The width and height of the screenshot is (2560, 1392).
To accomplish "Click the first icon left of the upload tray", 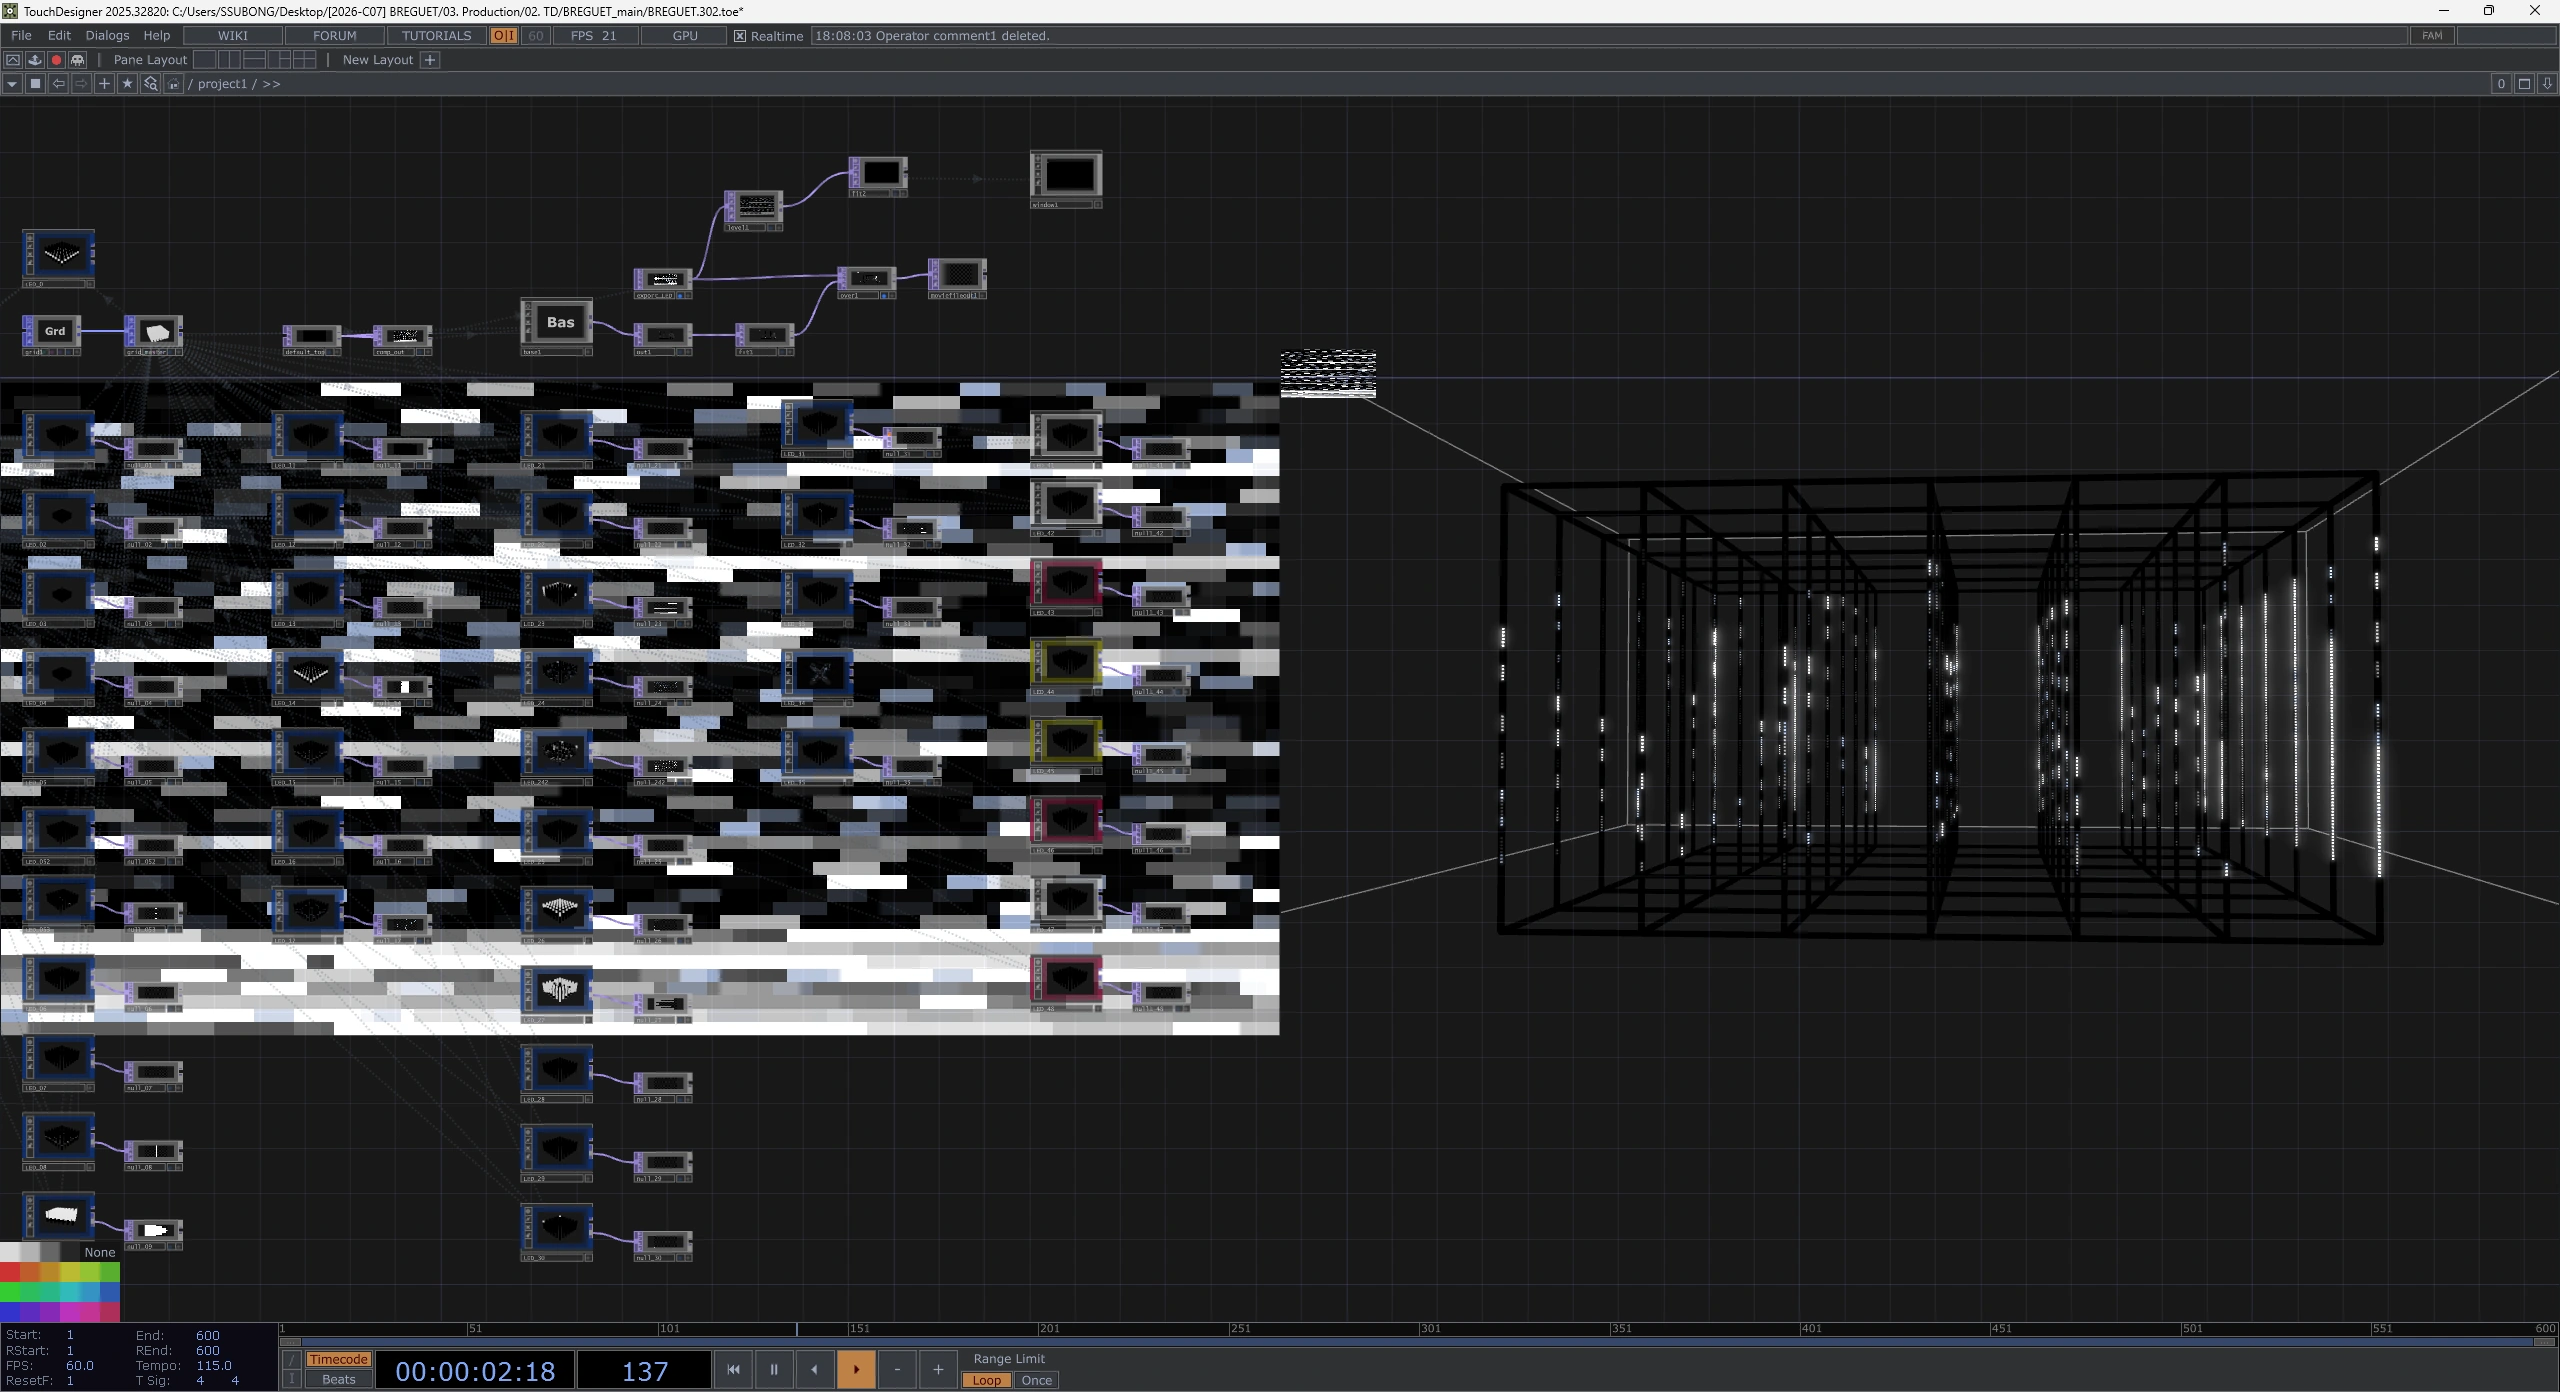I will coord(13,60).
